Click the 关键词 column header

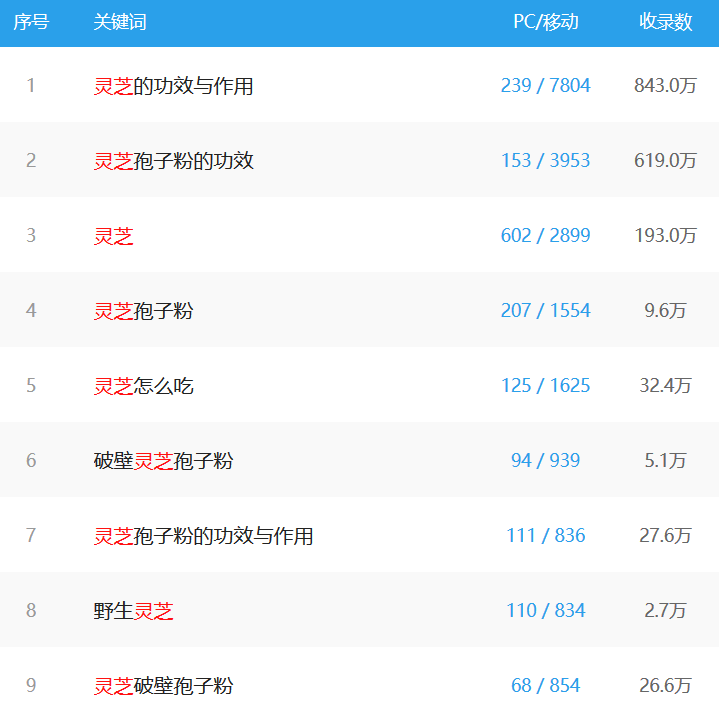click(x=120, y=22)
